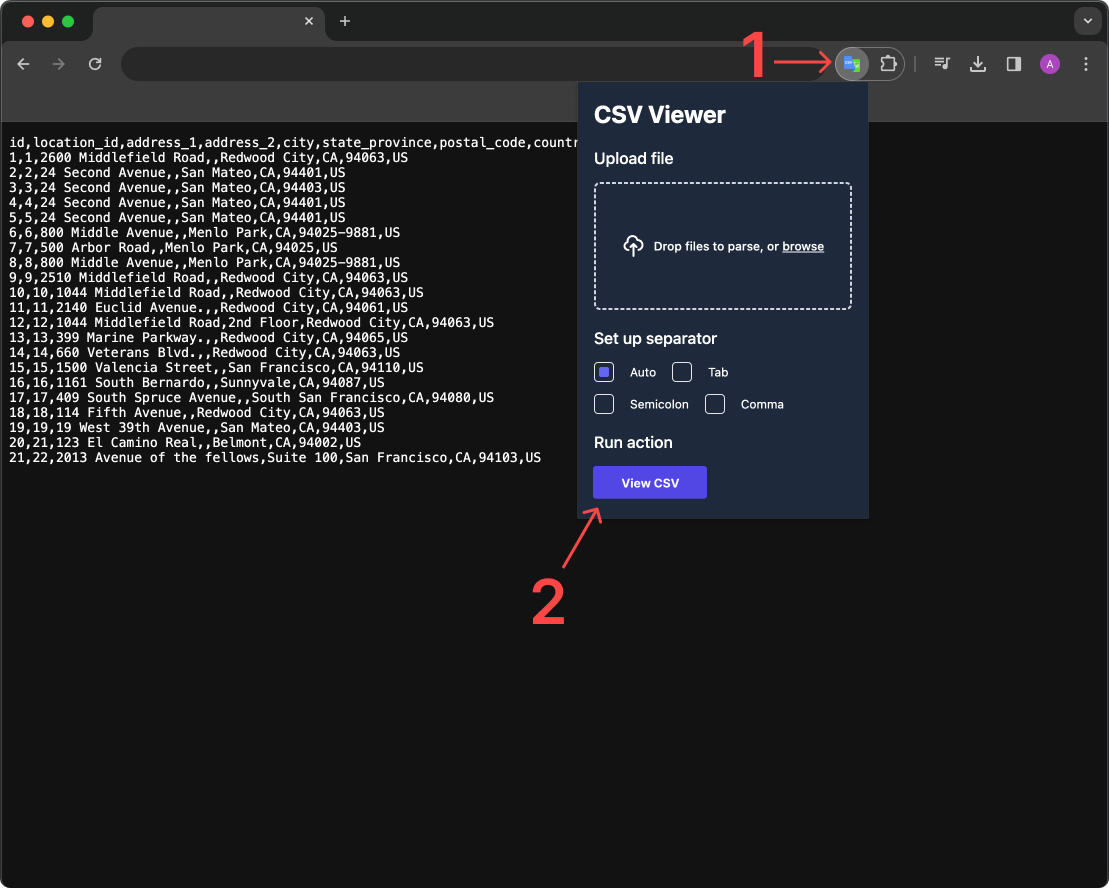Go back to the previous page
The height and width of the screenshot is (888, 1109).
coord(23,64)
